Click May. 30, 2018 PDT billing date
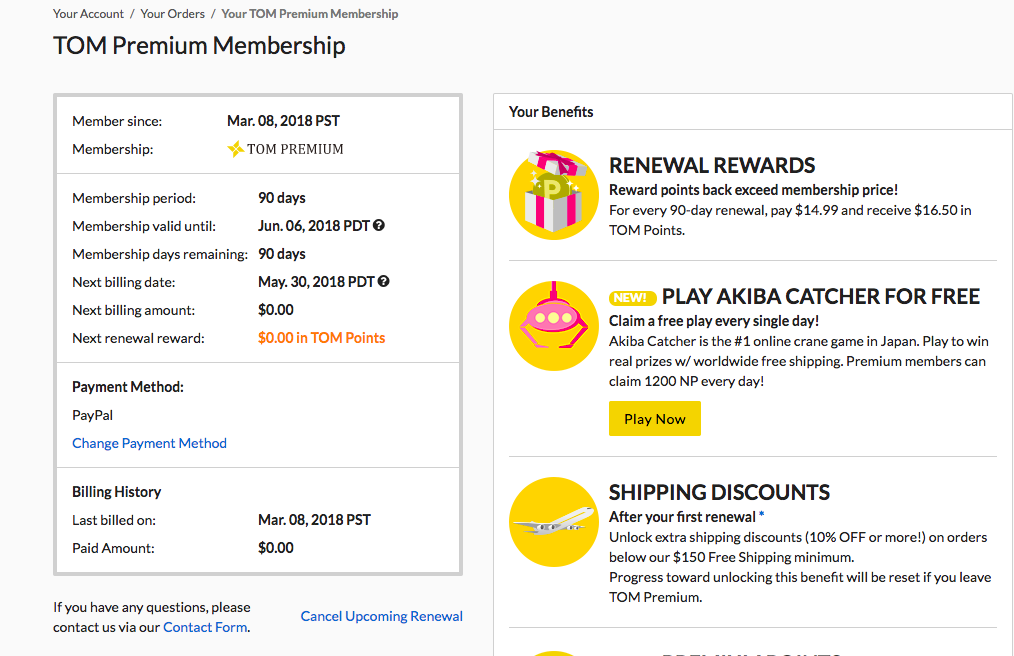The width and height of the screenshot is (1014, 656). 316,282
